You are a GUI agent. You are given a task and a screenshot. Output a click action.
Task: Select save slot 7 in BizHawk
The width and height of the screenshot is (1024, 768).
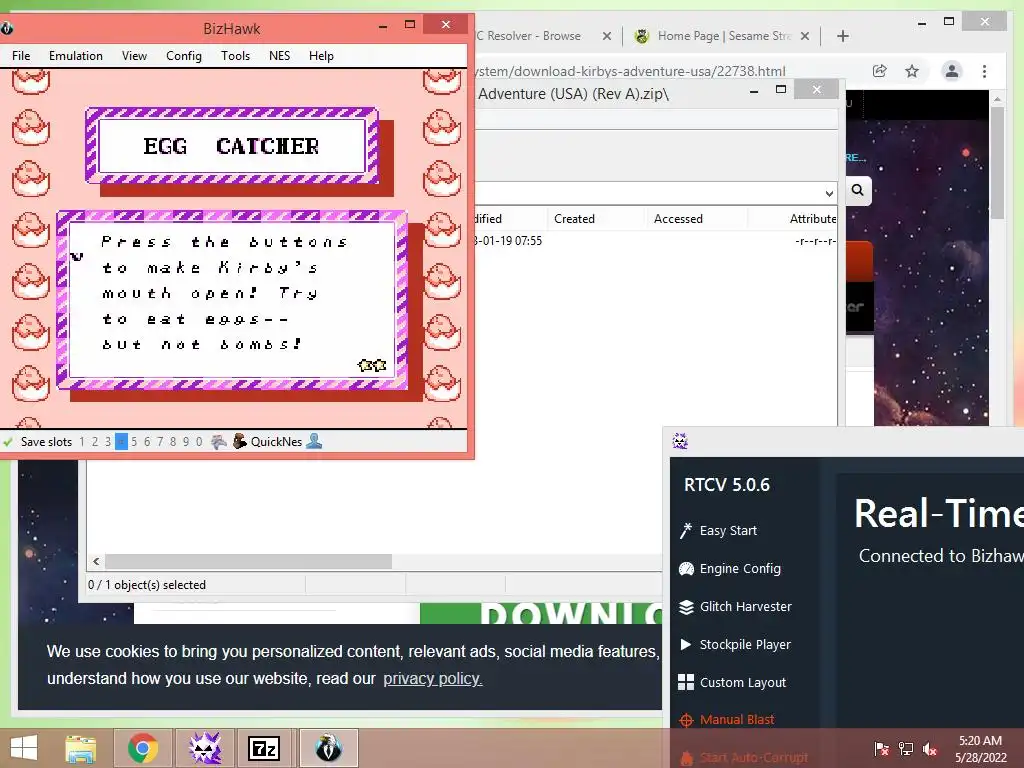tap(160, 442)
